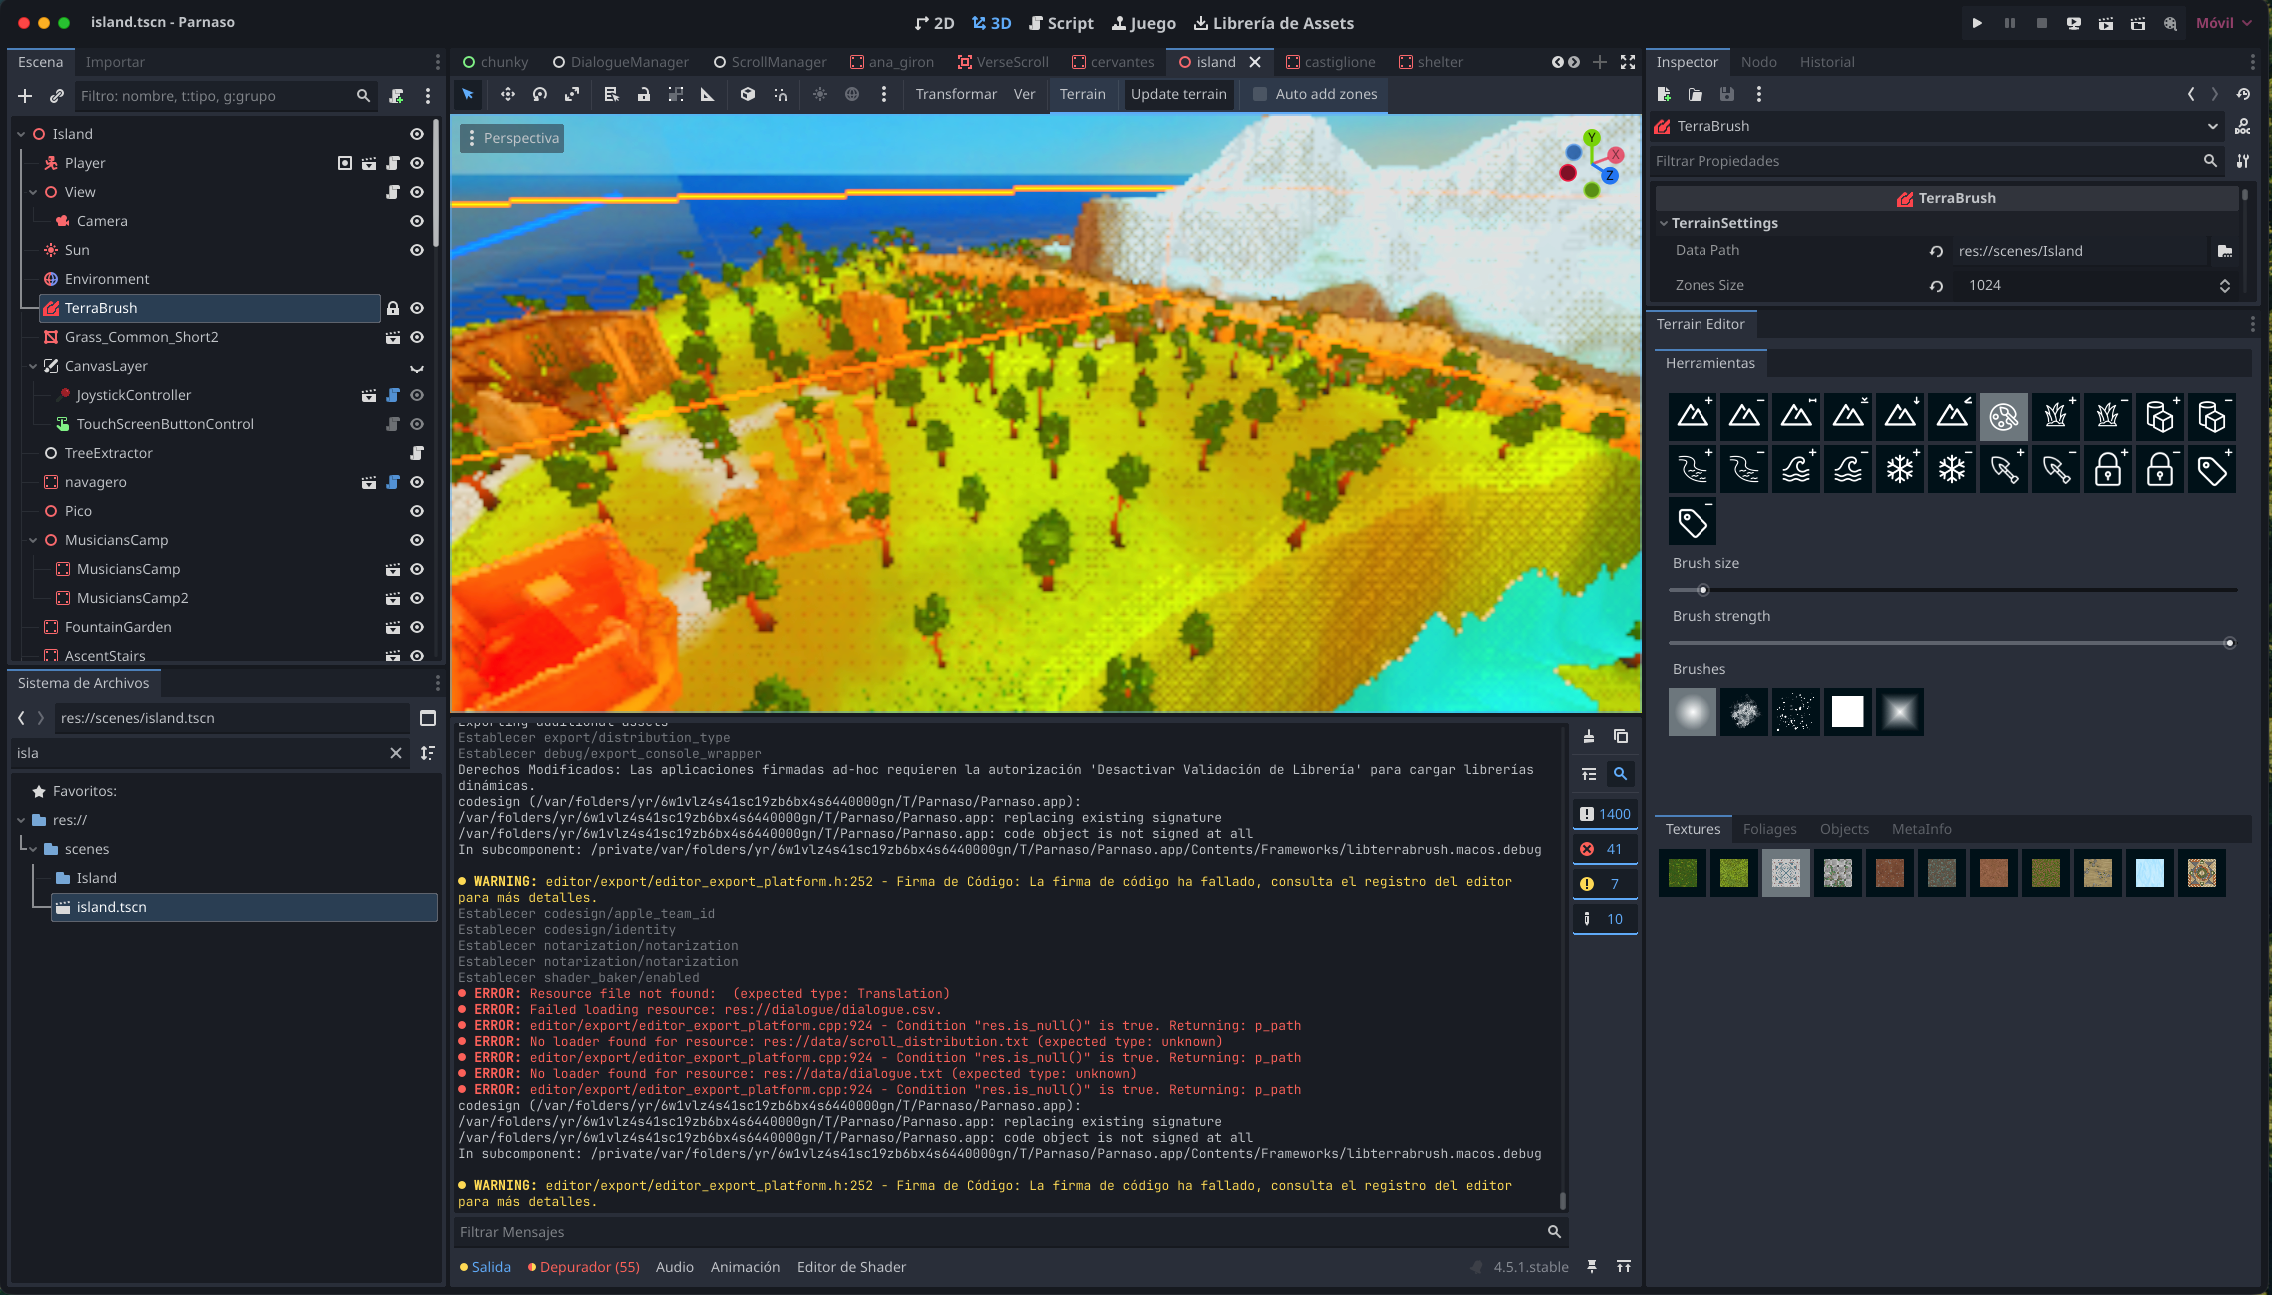Select the Move tool in the 3D toolbar
This screenshot has height=1295, width=2272.
508,94
